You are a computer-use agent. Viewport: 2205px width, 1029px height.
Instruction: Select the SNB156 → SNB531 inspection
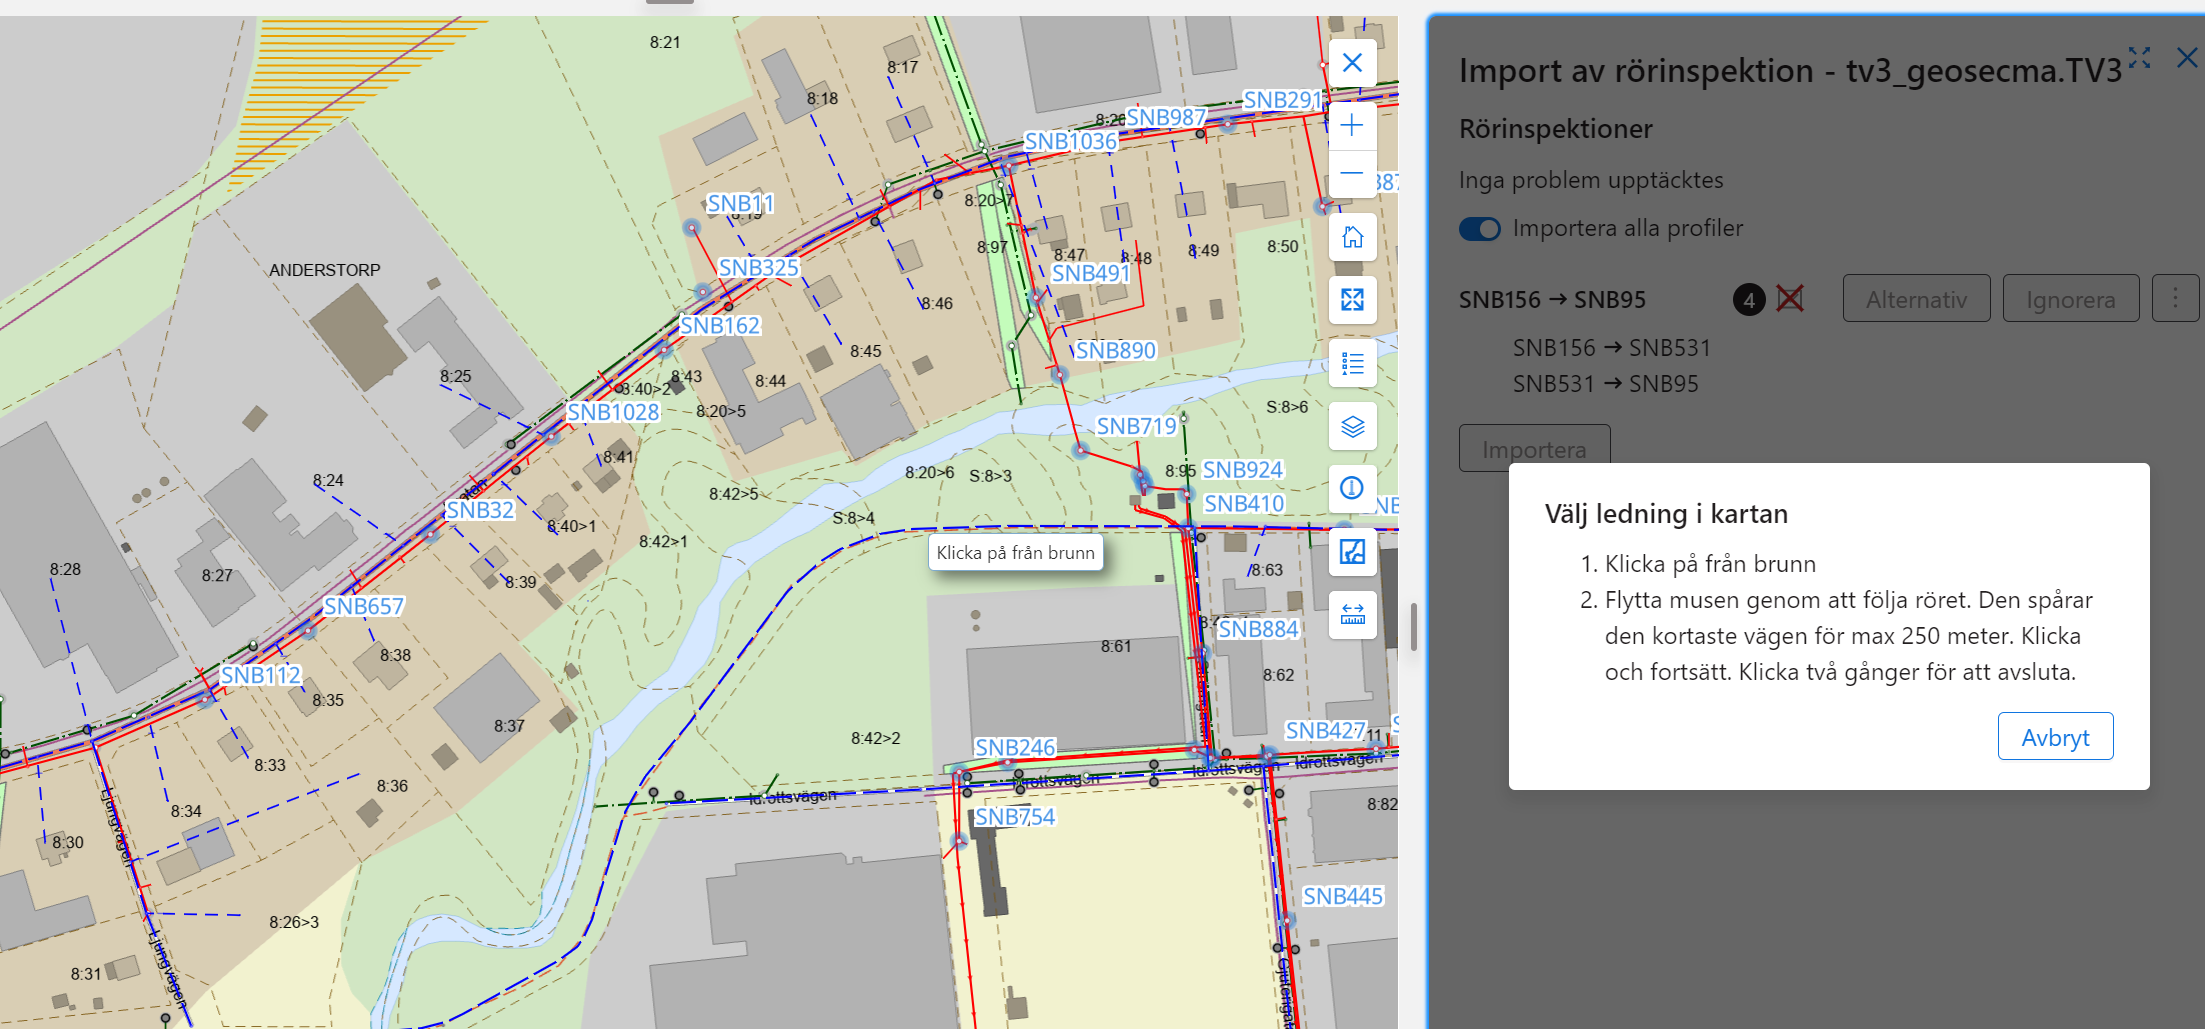point(1611,348)
